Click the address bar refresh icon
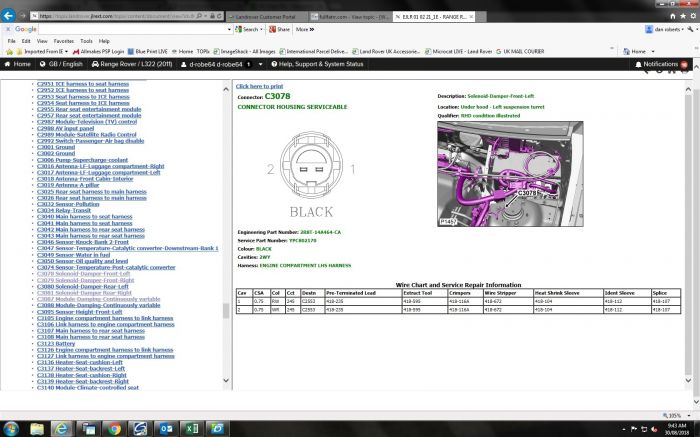700x437 pixels. (x=219, y=16)
